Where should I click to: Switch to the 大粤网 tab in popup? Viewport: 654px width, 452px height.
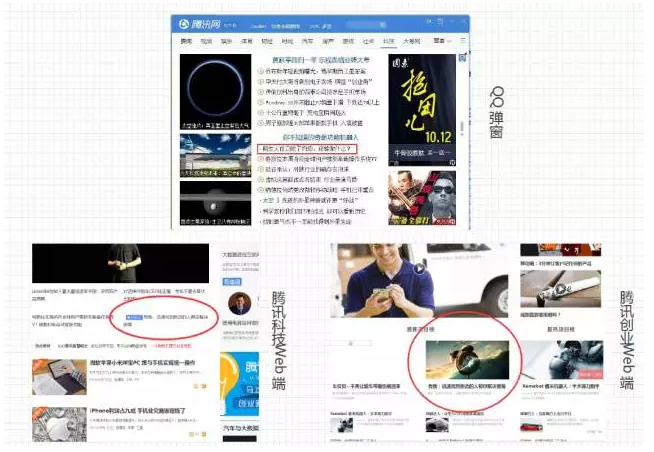click(411, 41)
